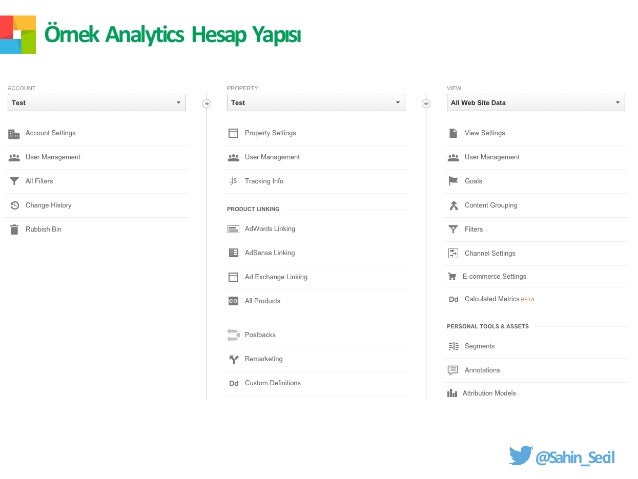
Task: Click the AdWords Linking icon
Action: click(233, 229)
